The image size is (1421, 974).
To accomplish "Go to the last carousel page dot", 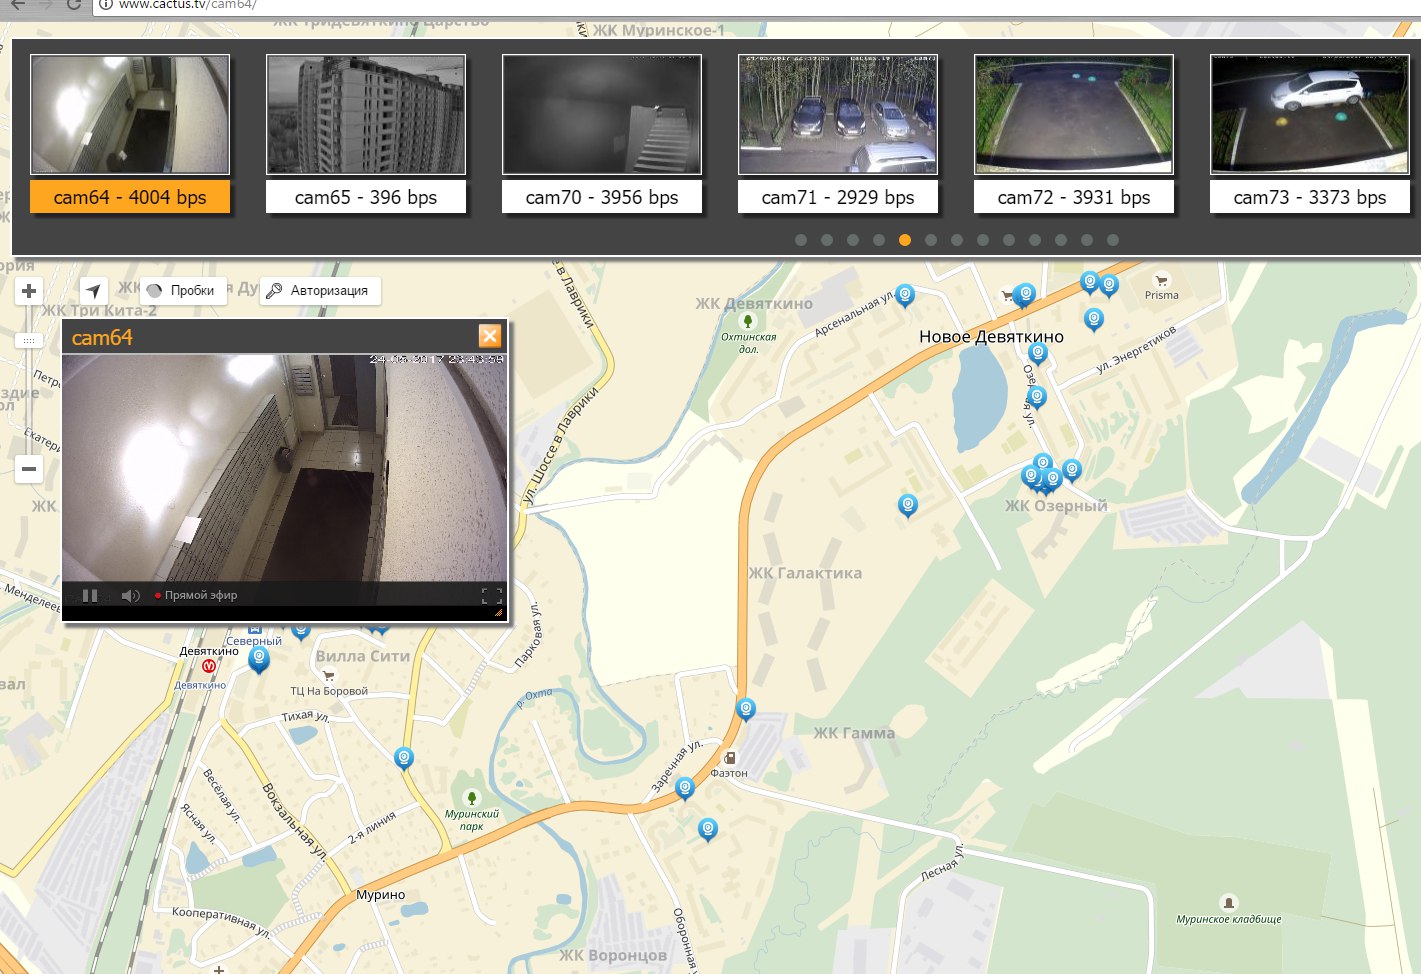I will click(1113, 240).
